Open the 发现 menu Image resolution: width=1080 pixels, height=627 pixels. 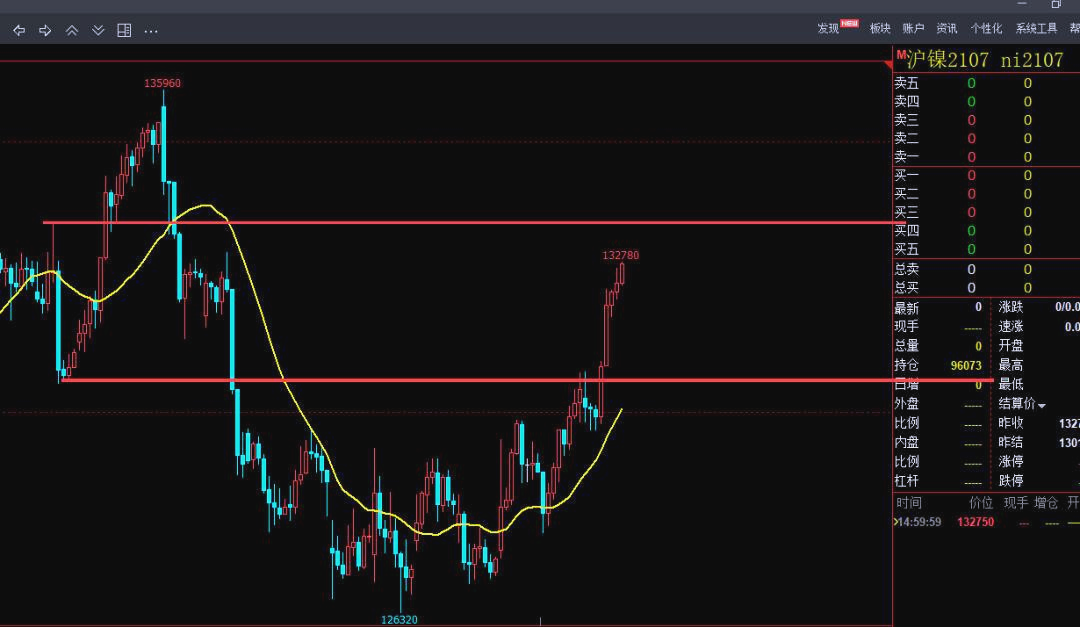pos(829,28)
